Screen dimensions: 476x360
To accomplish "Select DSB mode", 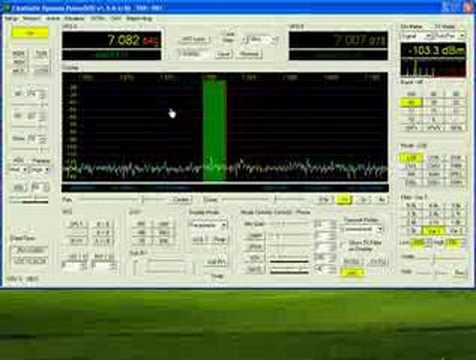I will [x=456, y=157].
